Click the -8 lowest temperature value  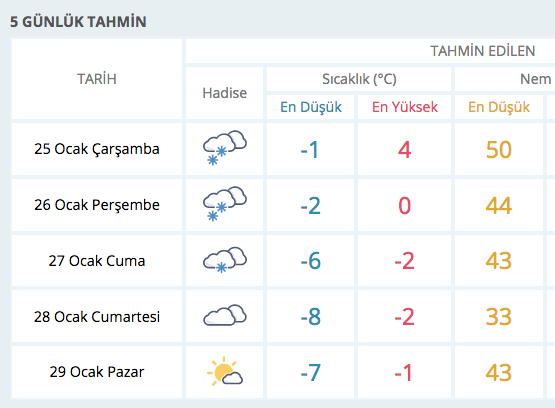point(310,316)
